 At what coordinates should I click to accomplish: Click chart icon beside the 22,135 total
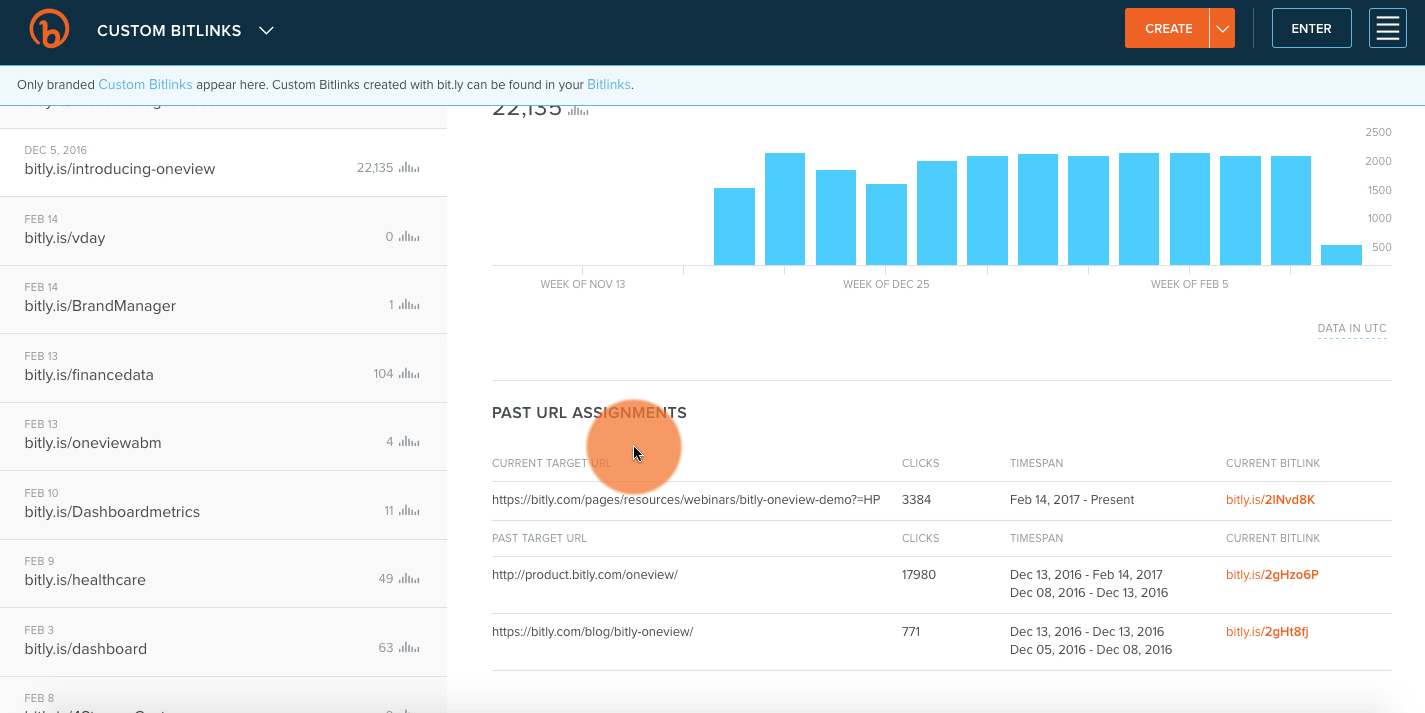point(578,110)
